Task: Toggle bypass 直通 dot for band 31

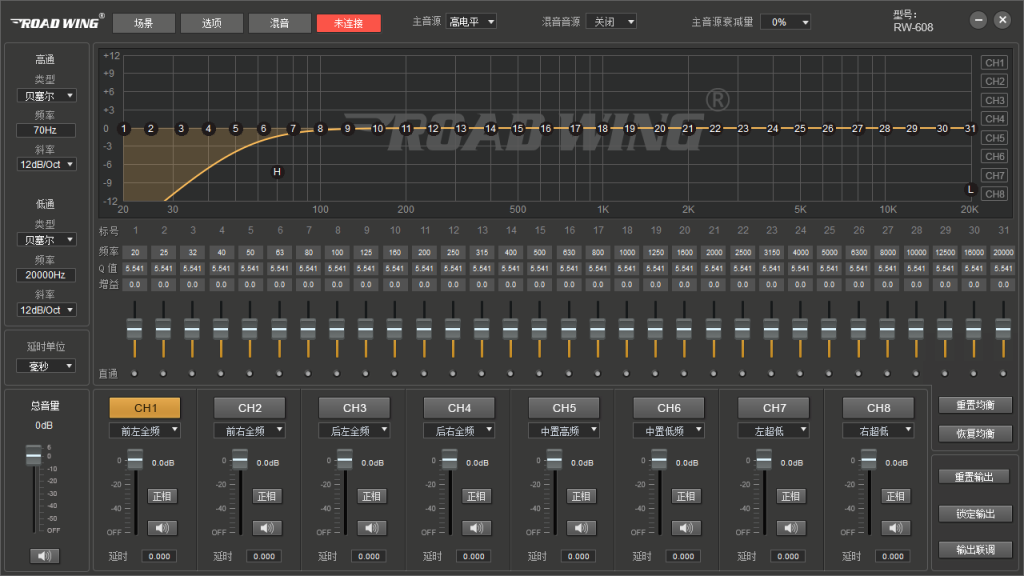Action: pyautogui.click(x=1003, y=374)
